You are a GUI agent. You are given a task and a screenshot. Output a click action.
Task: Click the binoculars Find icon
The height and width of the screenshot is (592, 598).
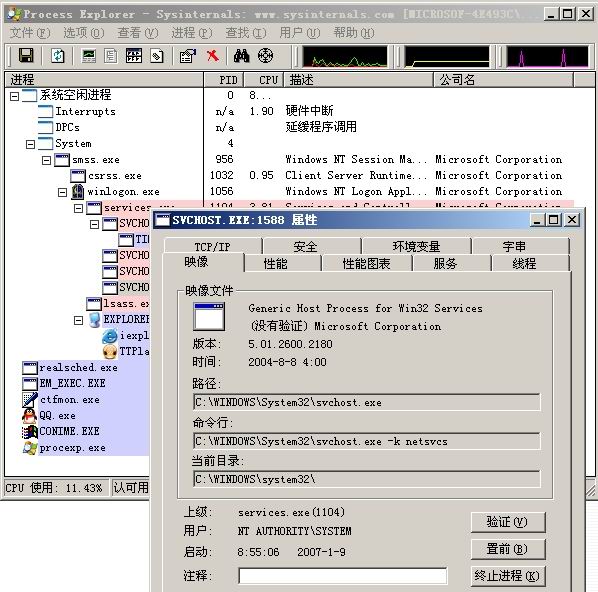(242, 56)
